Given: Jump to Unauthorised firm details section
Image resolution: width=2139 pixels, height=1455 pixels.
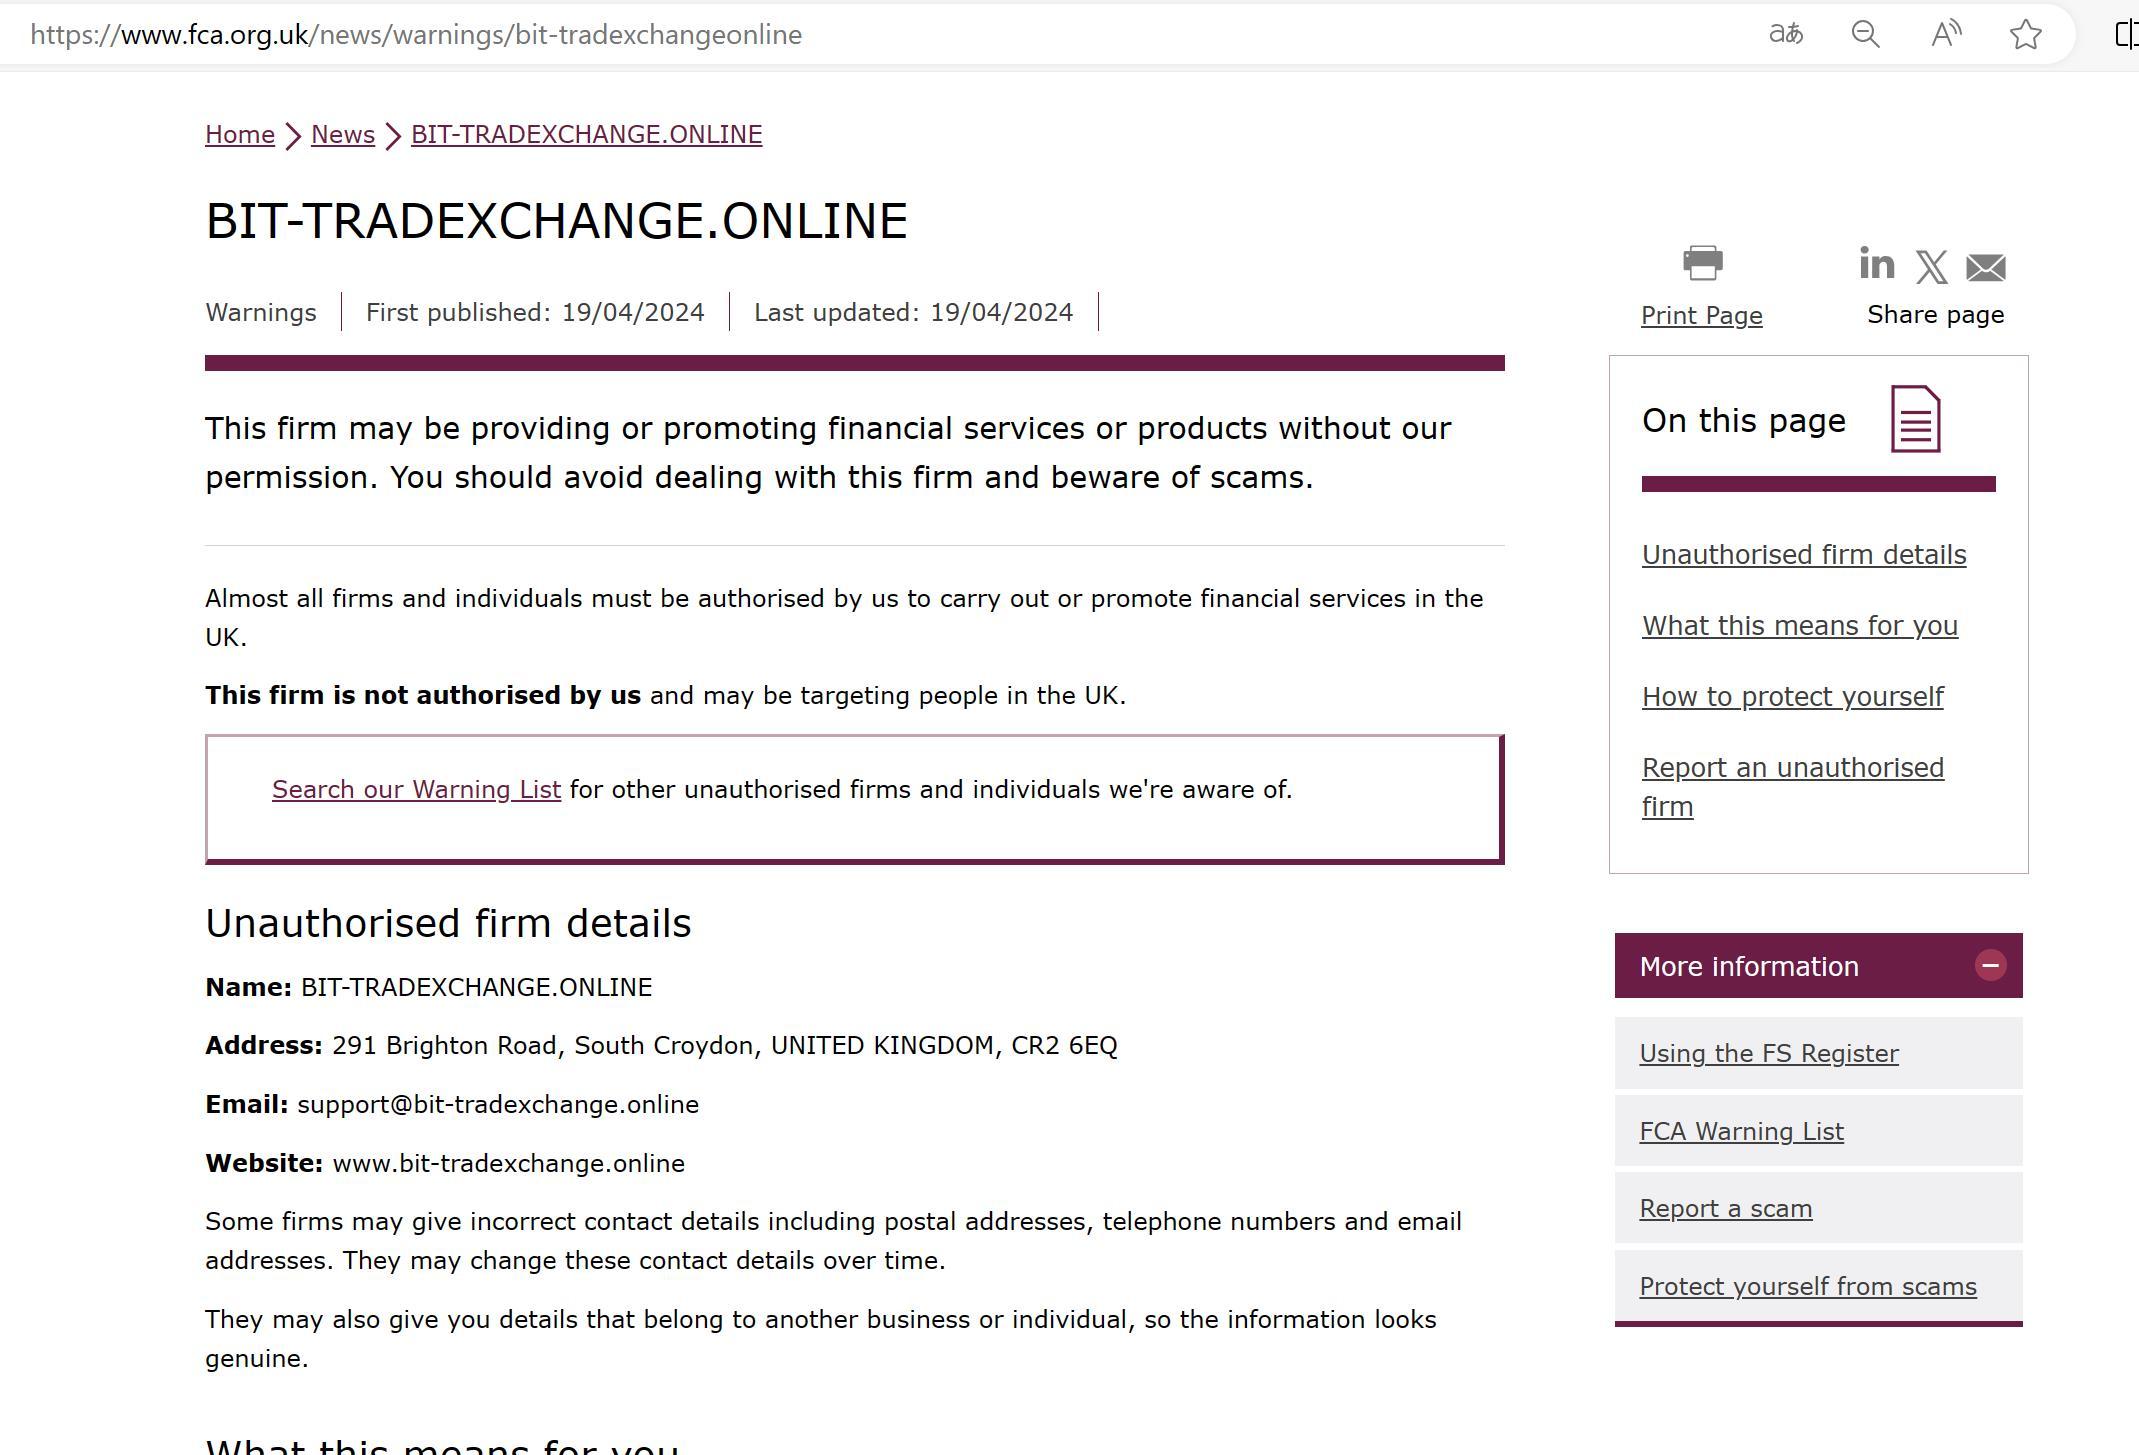Looking at the screenshot, I should click(x=1803, y=555).
